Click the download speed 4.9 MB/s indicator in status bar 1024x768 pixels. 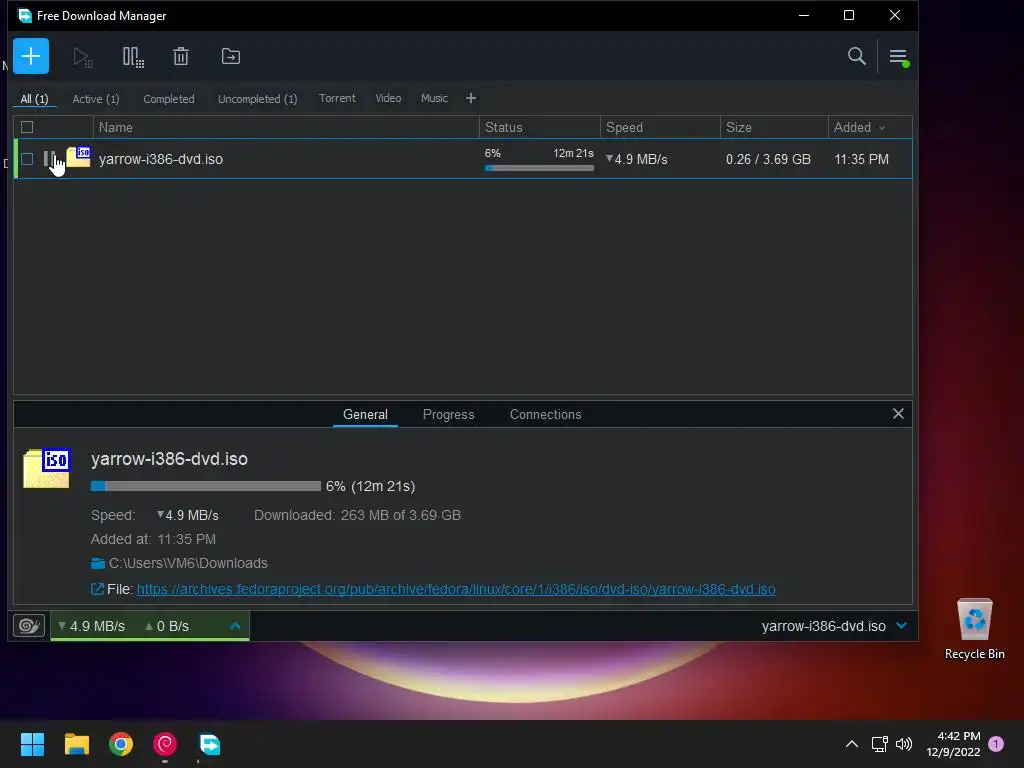pos(91,626)
